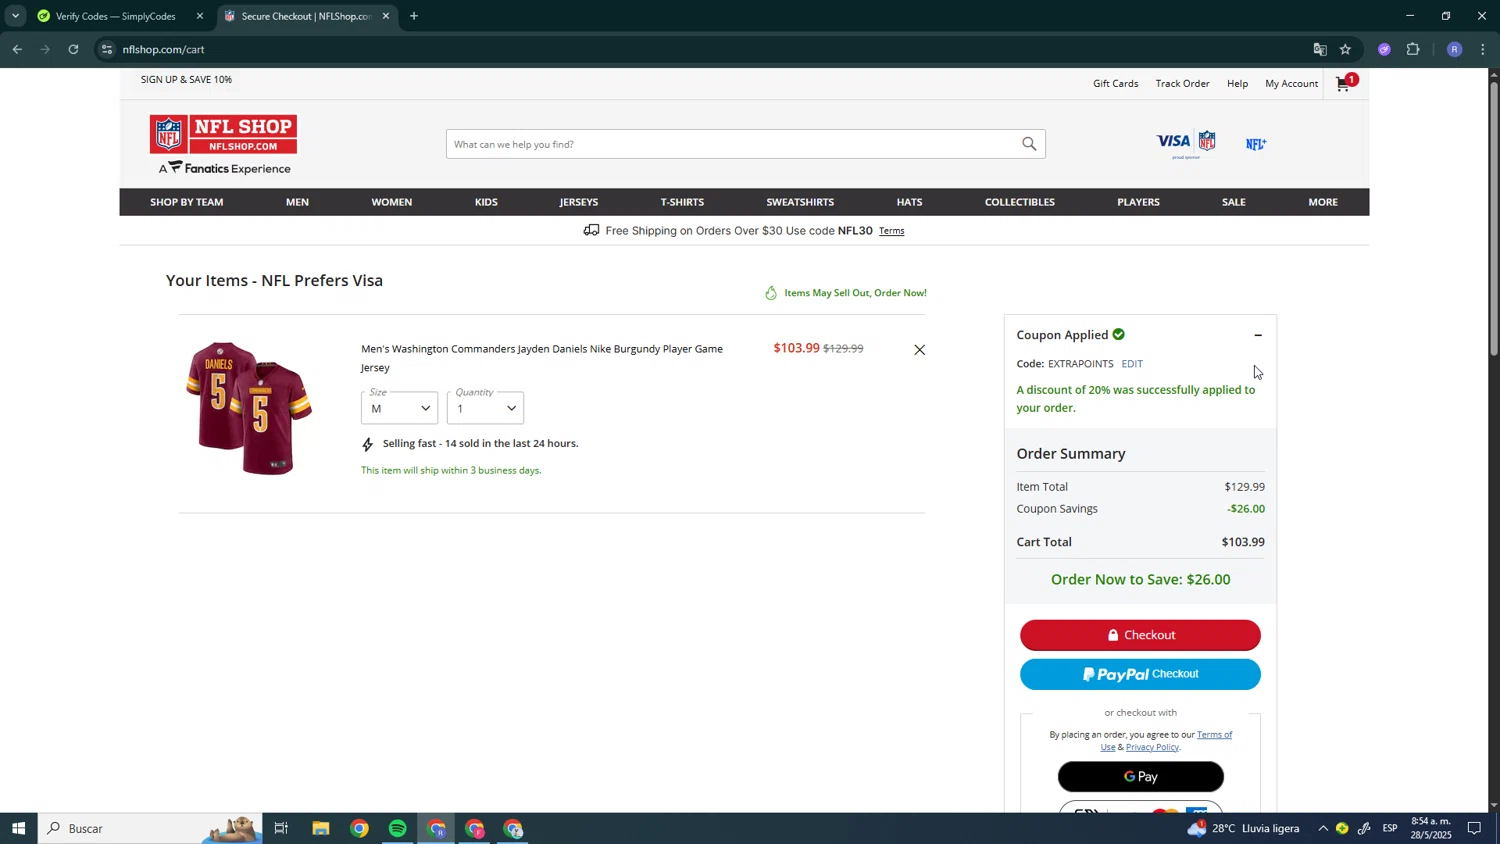View site information icon in address bar
The height and width of the screenshot is (844, 1500).
click(107, 49)
